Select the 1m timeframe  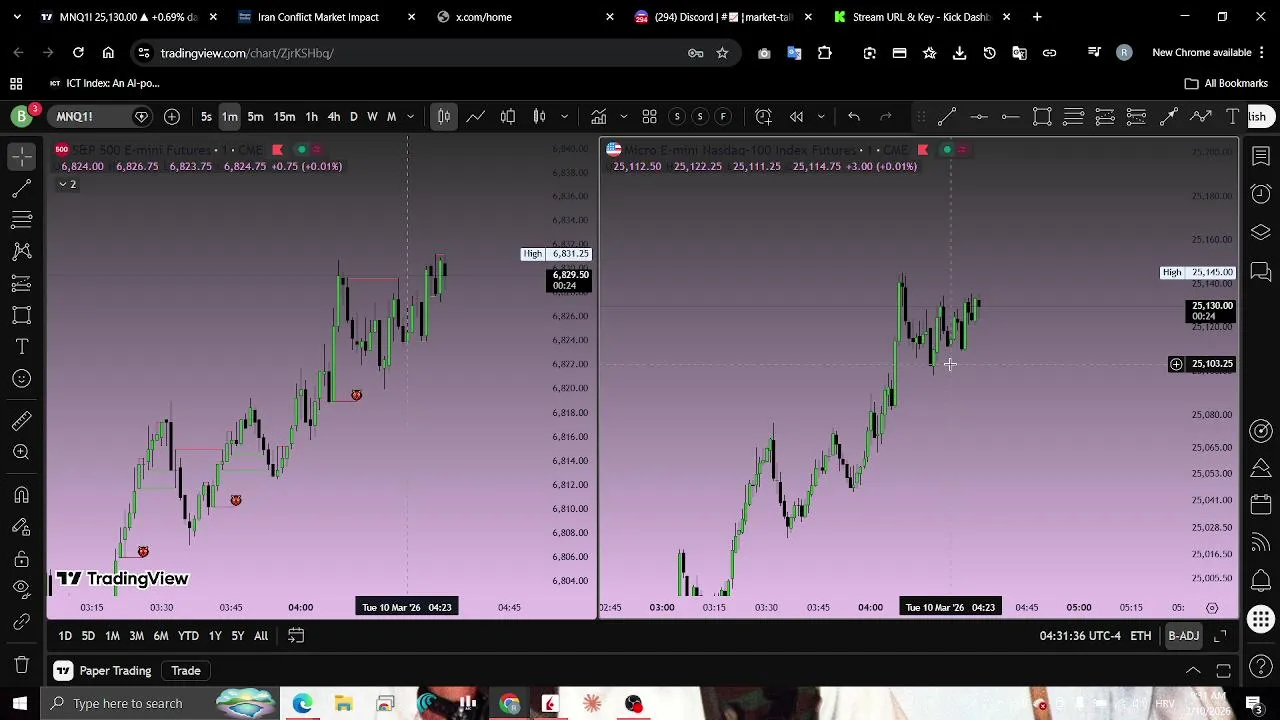pyautogui.click(x=230, y=117)
